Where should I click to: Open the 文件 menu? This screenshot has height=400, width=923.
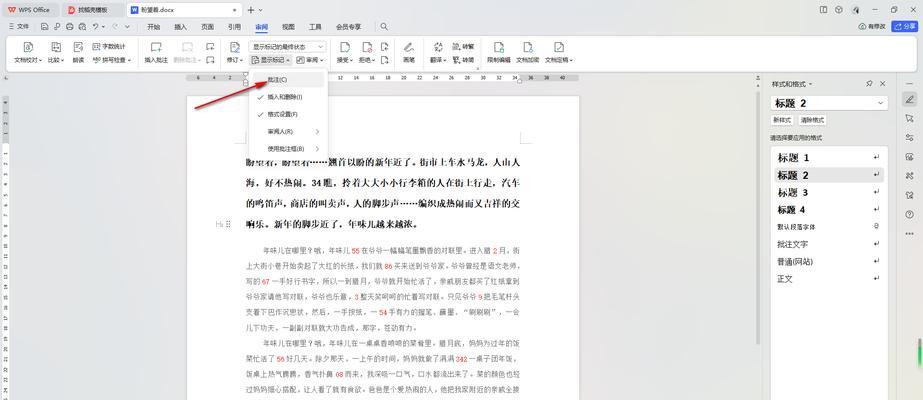[19, 26]
